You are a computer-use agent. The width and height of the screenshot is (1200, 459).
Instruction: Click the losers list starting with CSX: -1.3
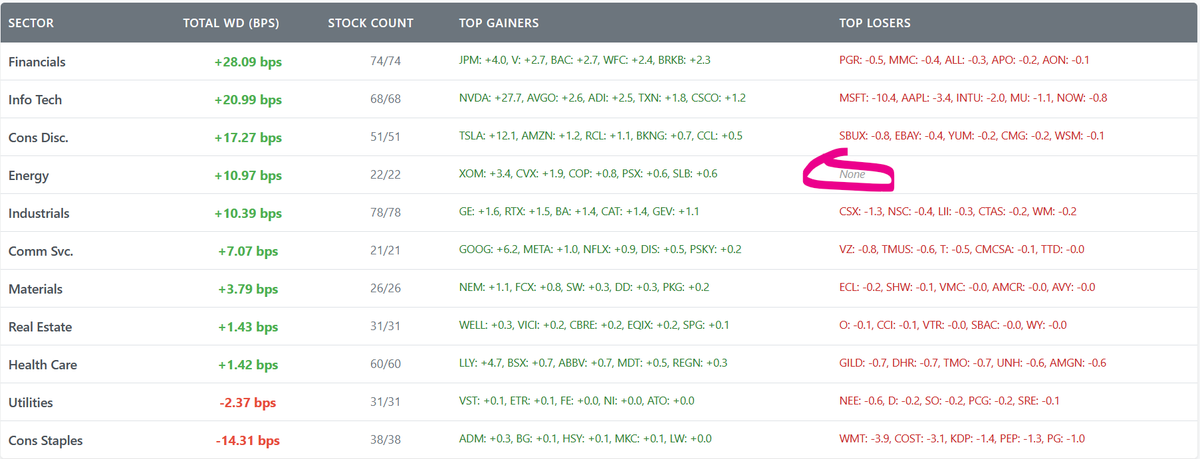957,213
